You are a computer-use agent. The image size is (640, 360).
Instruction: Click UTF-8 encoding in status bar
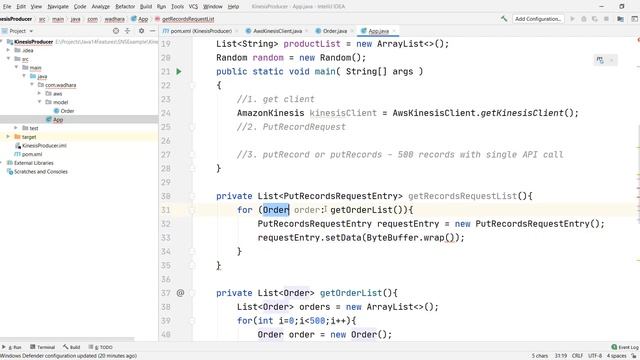(595, 356)
